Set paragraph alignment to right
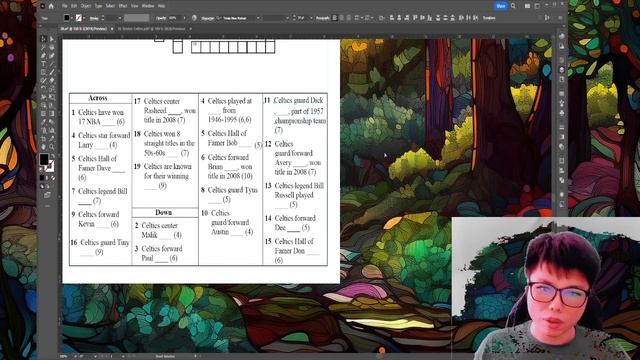 (349, 18)
